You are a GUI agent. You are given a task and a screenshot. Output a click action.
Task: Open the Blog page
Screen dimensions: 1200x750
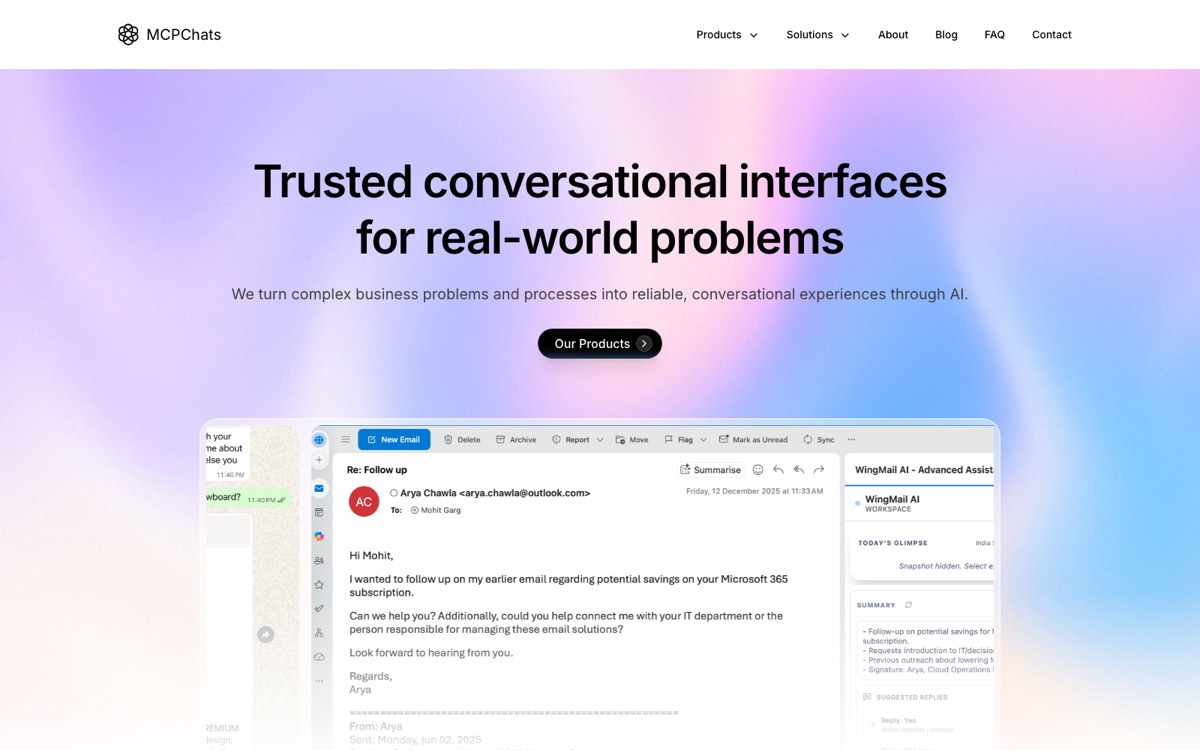point(946,35)
